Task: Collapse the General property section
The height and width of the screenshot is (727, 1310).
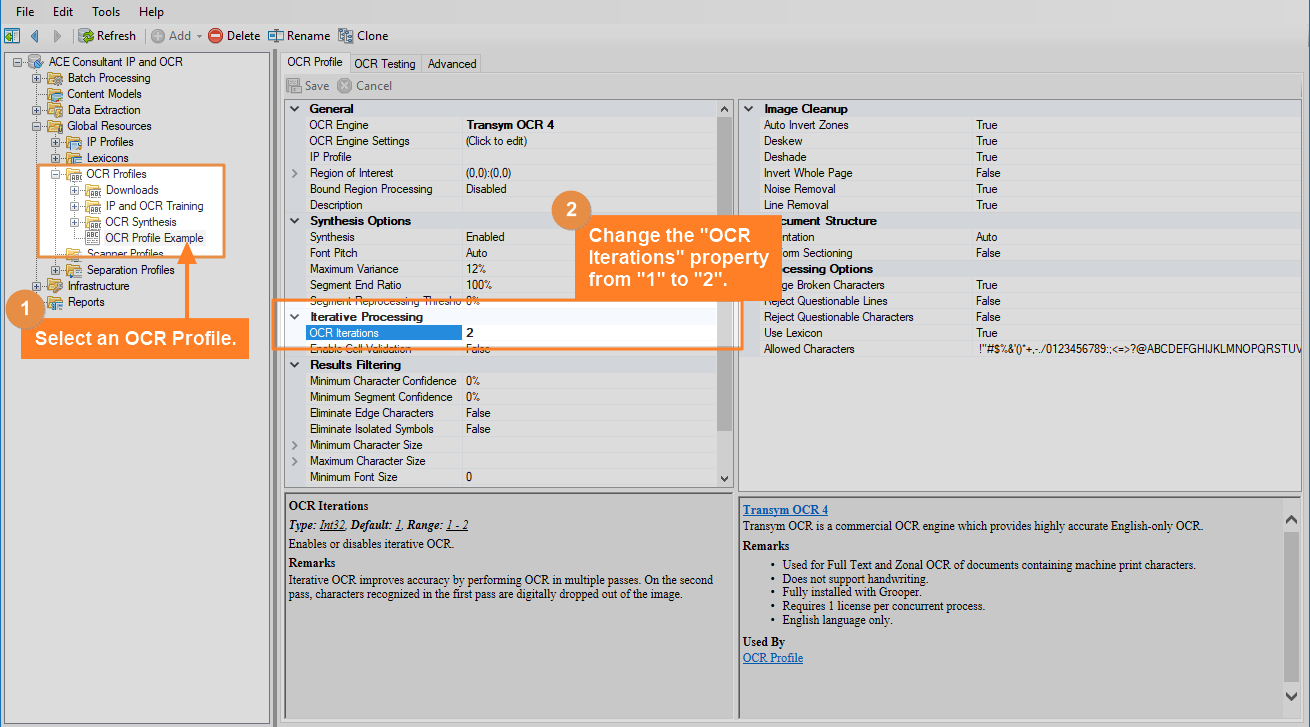Action: click(294, 109)
